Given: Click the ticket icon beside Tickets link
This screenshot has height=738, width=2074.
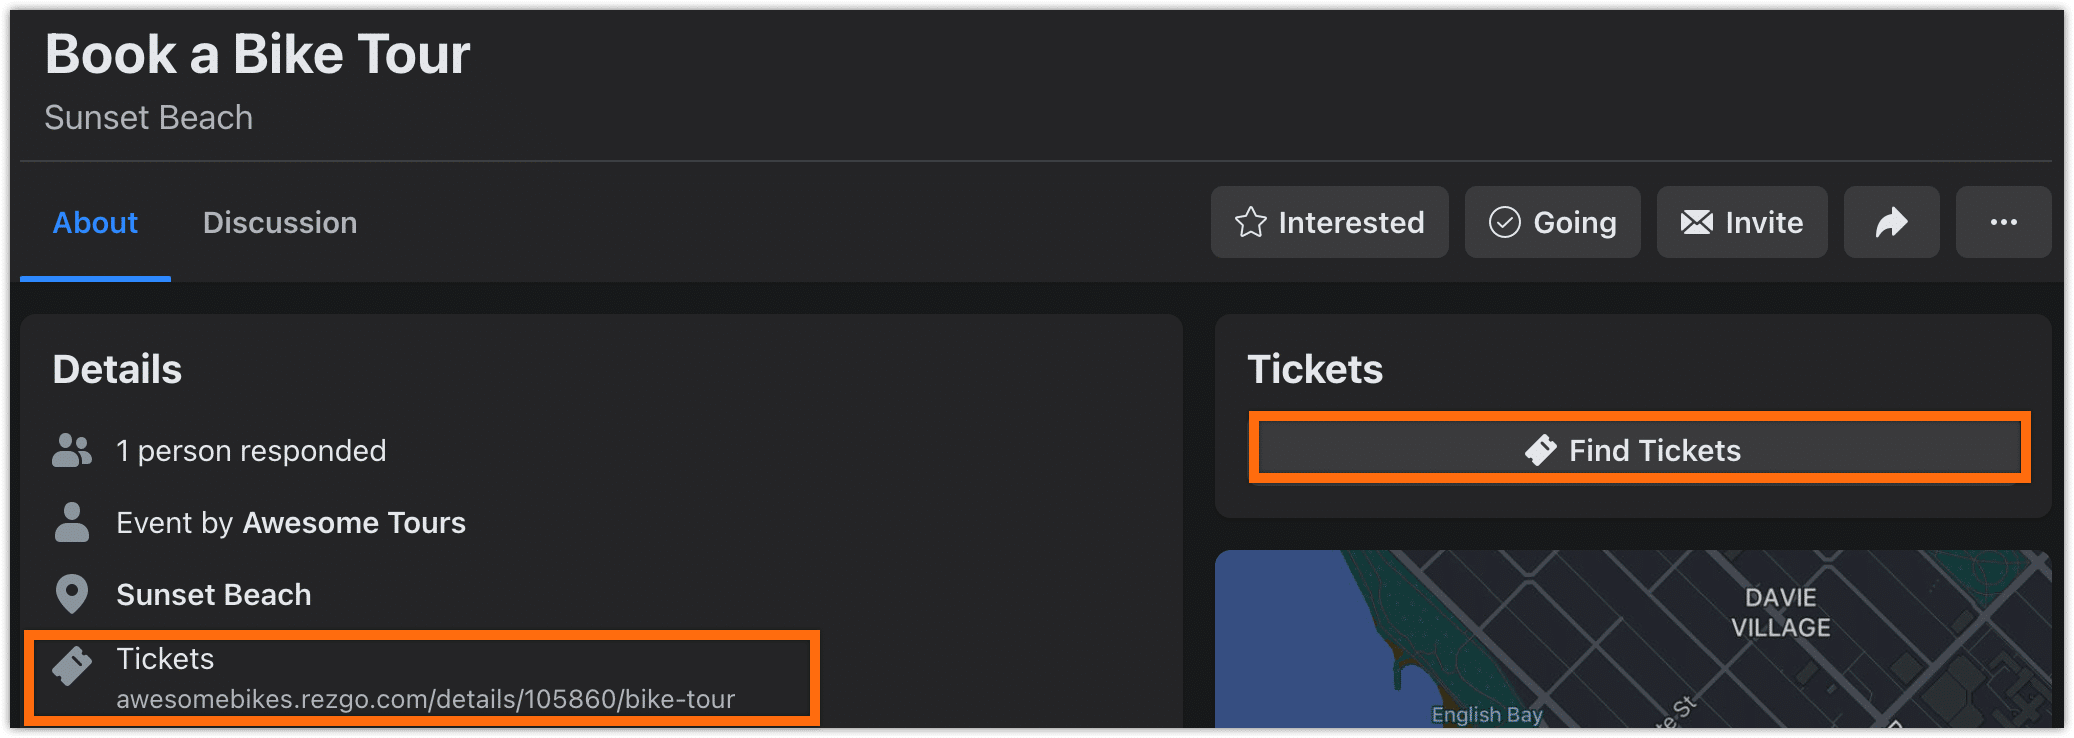Looking at the screenshot, I should (72, 665).
